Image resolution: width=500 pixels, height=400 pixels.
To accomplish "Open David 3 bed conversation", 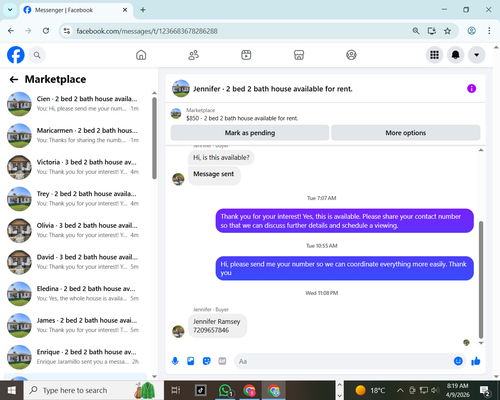I will 77,262.
